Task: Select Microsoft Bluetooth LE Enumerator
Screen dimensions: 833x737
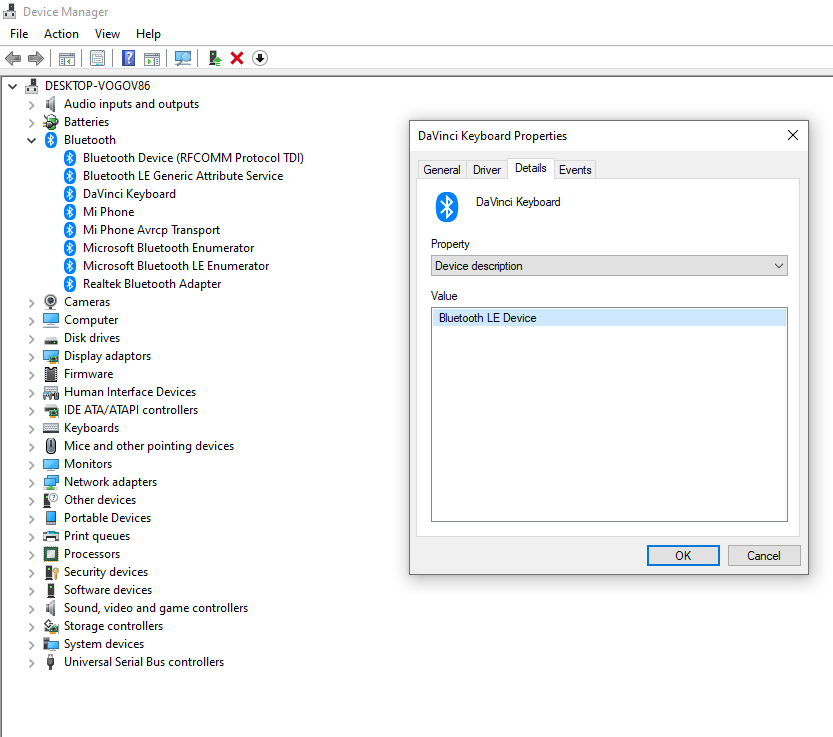Action: coord(176,266)
